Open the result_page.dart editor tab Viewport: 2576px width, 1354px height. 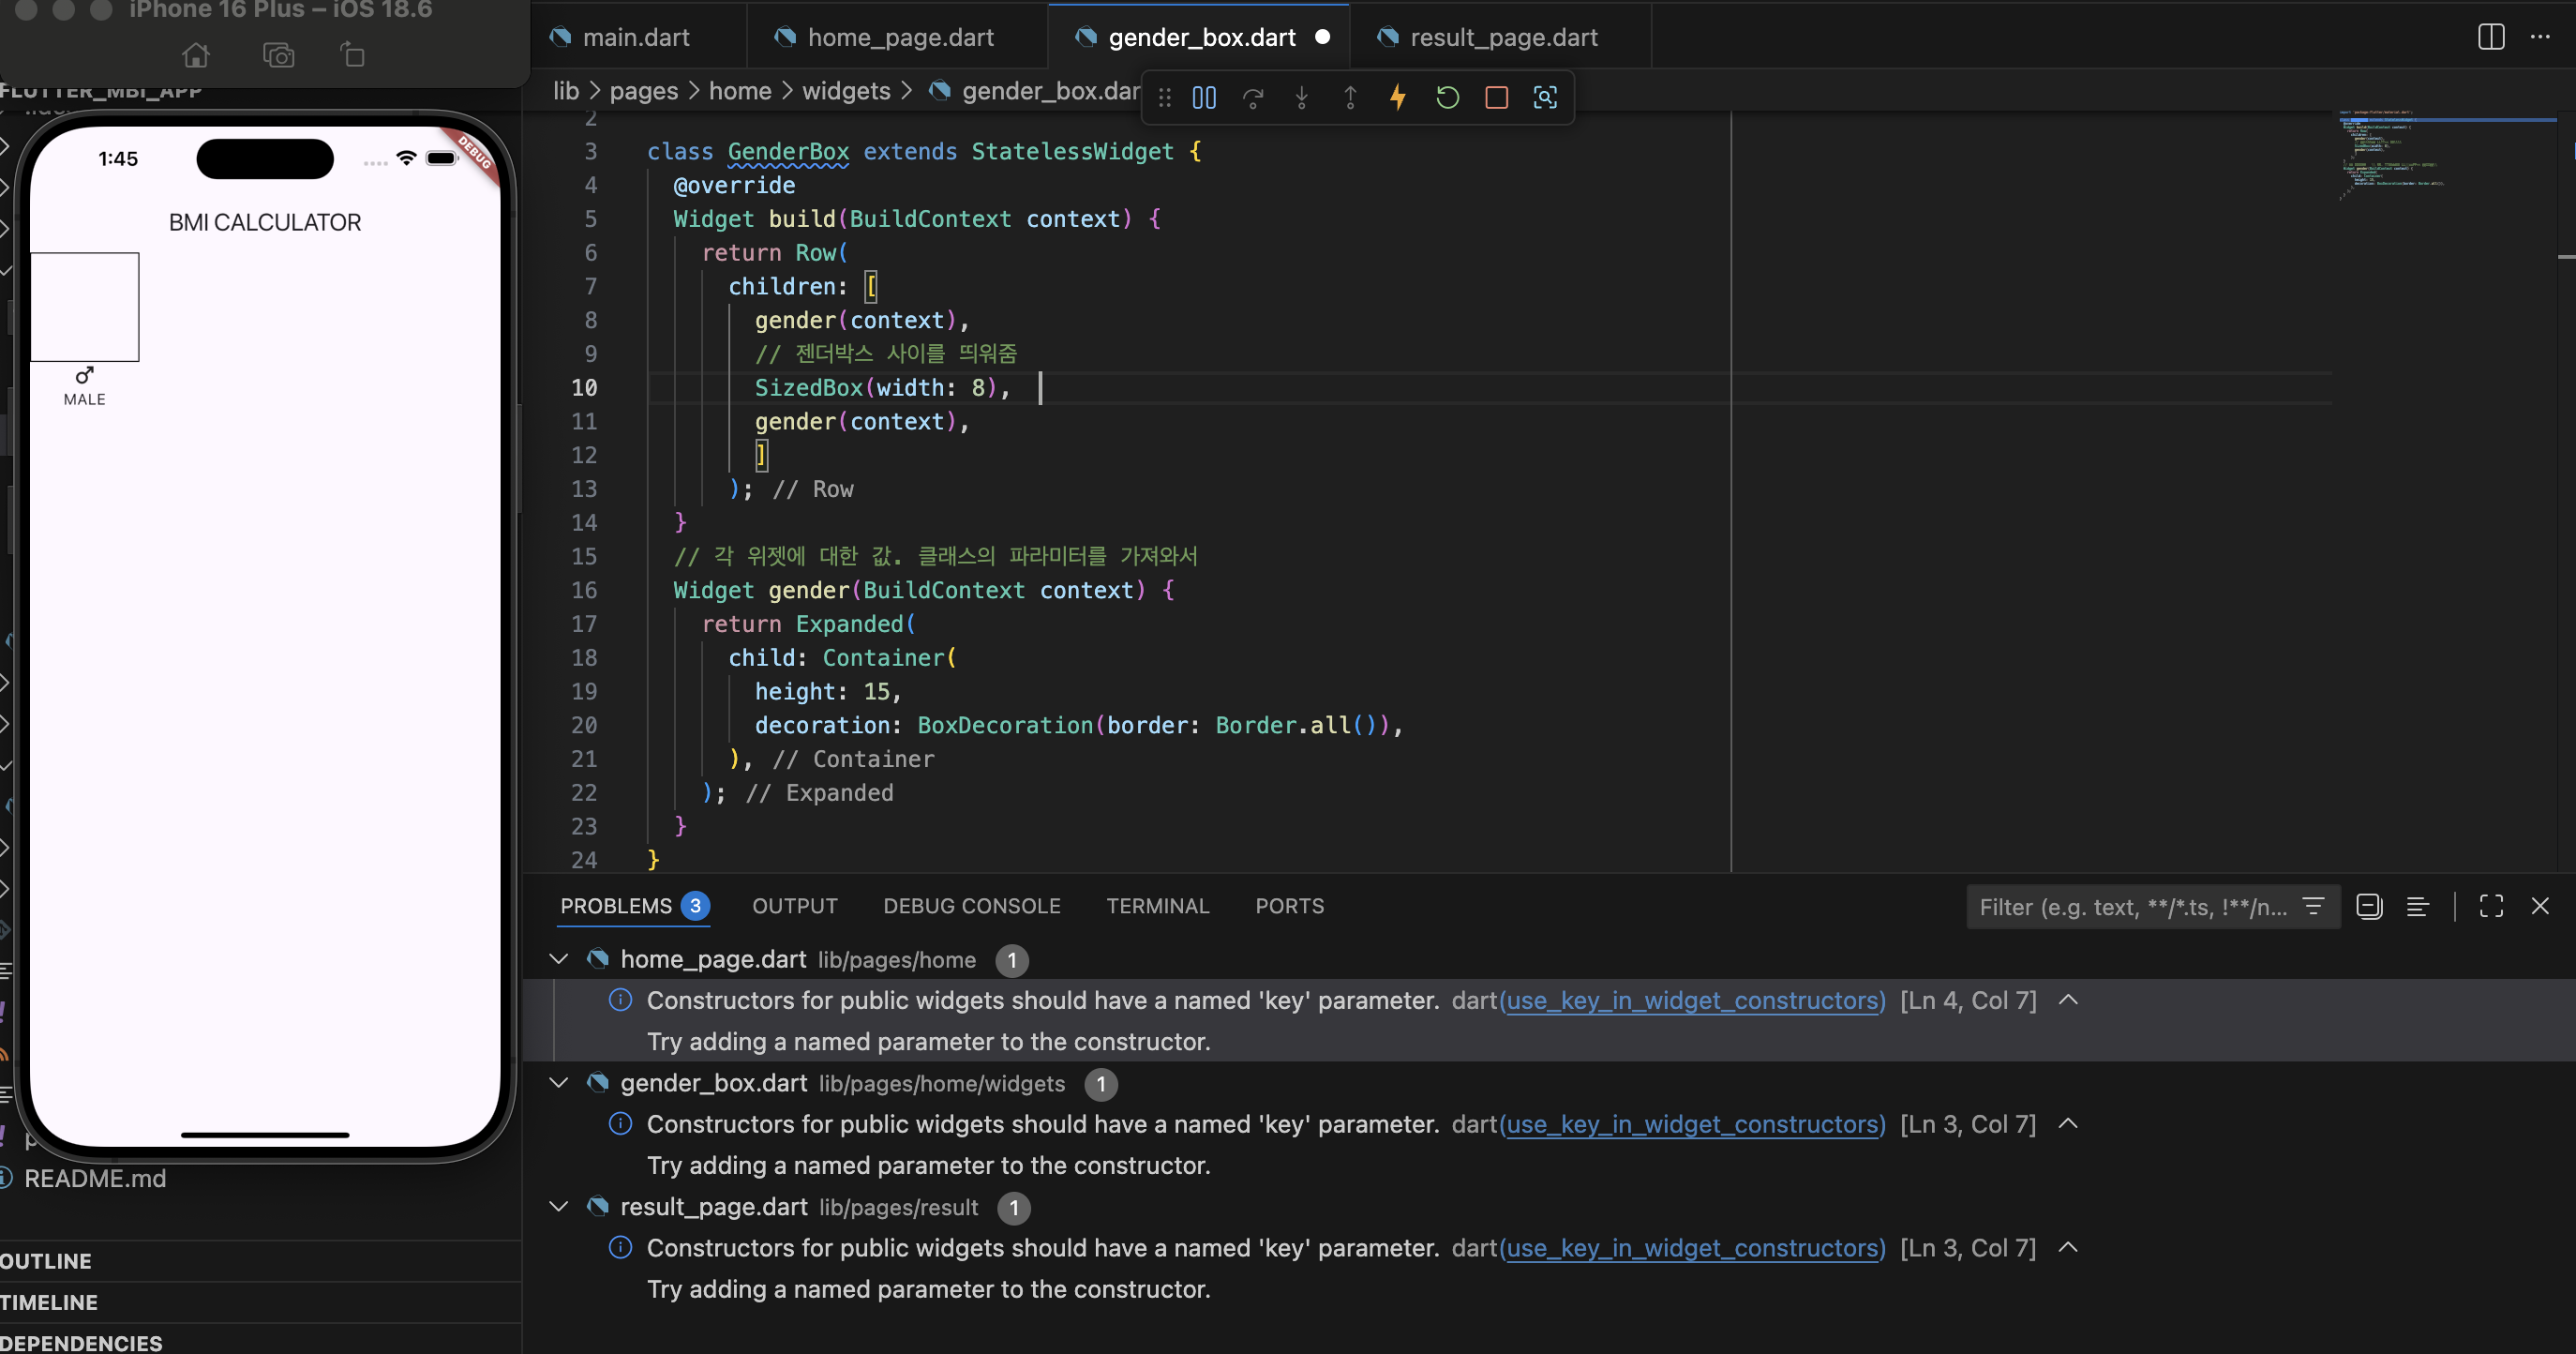(1501, 37)
